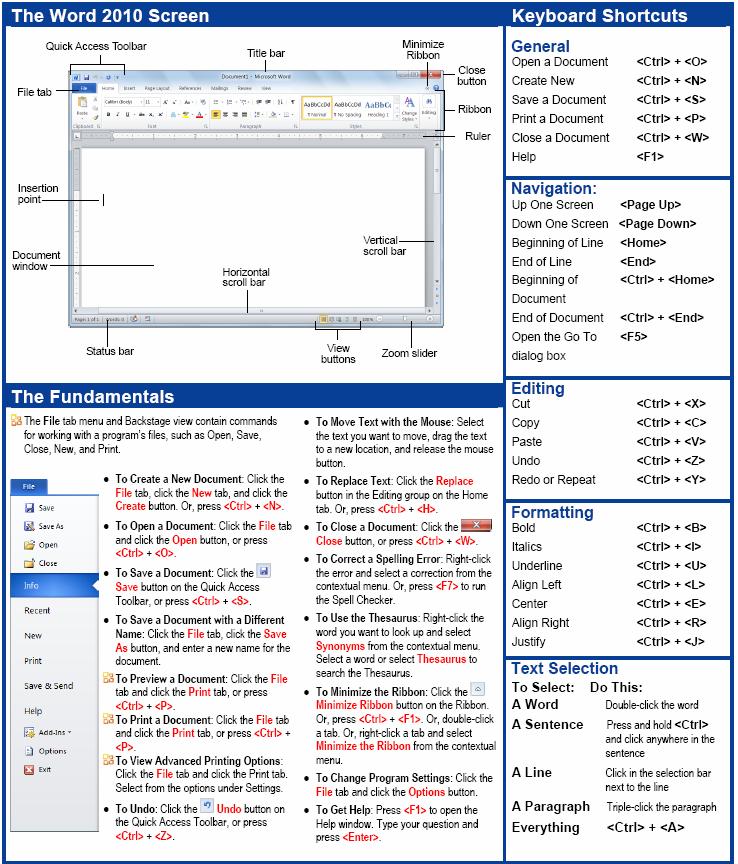Click the Strikethrough icon in Font group
The image size is (738, 864).
tap(142, 115)
